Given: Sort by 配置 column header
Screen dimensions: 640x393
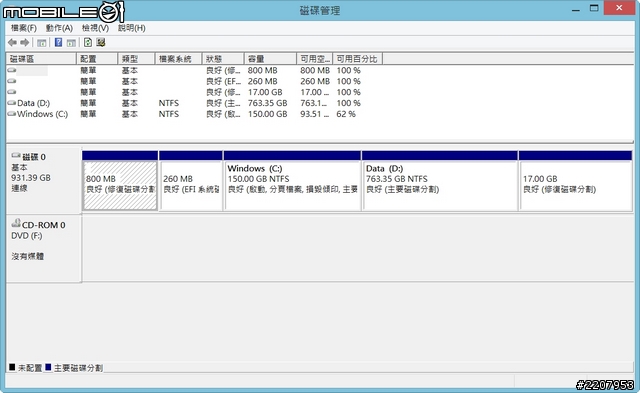Looking at the screenshot, I should (97, 59).
